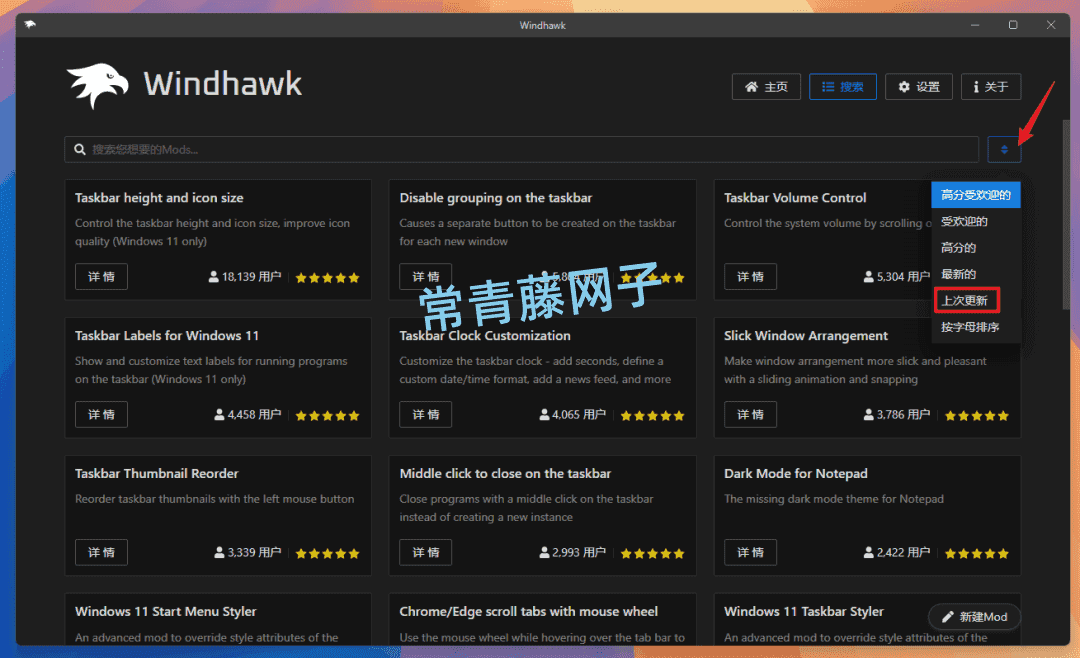
Task: Click user icon beside 4,065 用户
Action: pos(544,414)
